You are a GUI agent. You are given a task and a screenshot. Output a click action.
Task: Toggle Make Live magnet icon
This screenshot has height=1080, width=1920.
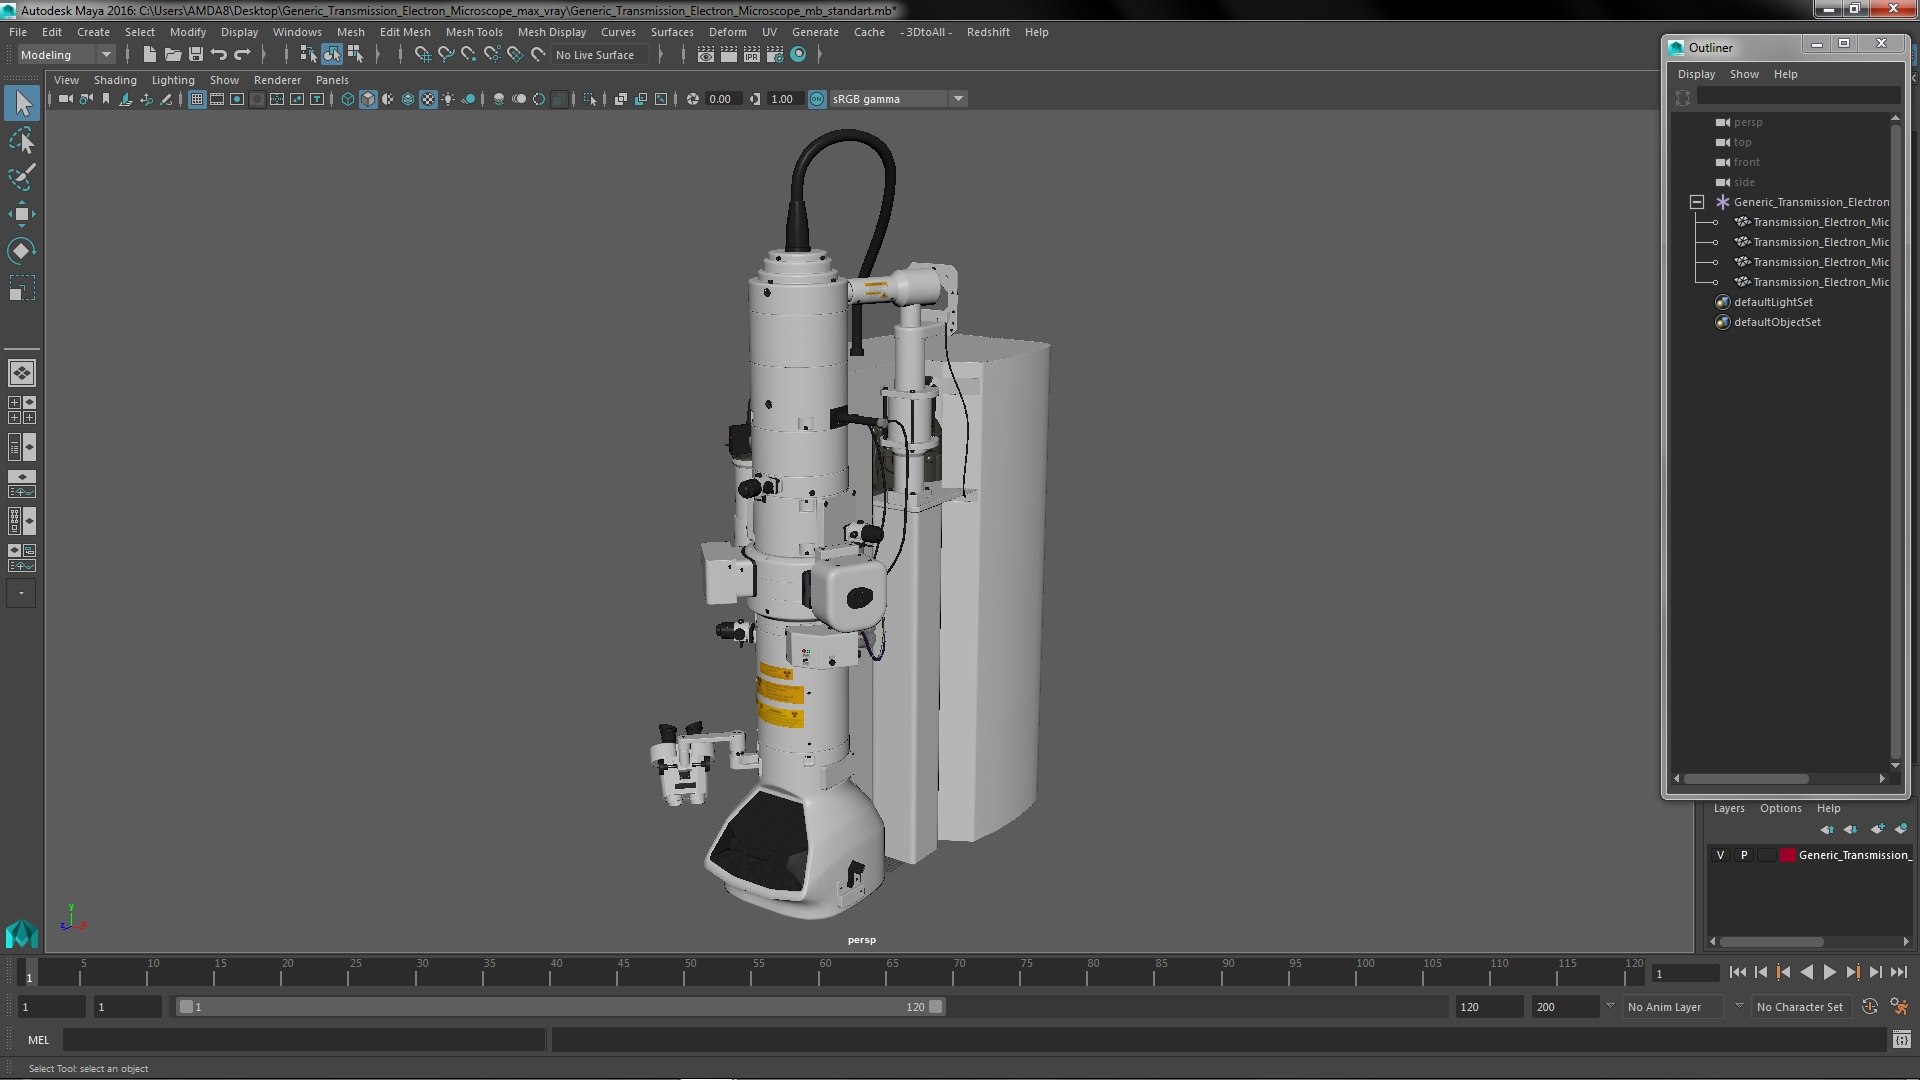(538, 55)
